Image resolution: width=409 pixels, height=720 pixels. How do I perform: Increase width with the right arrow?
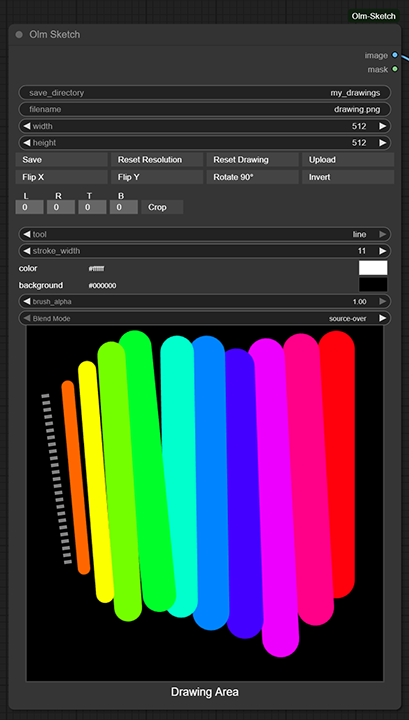(x=382, y=126)
